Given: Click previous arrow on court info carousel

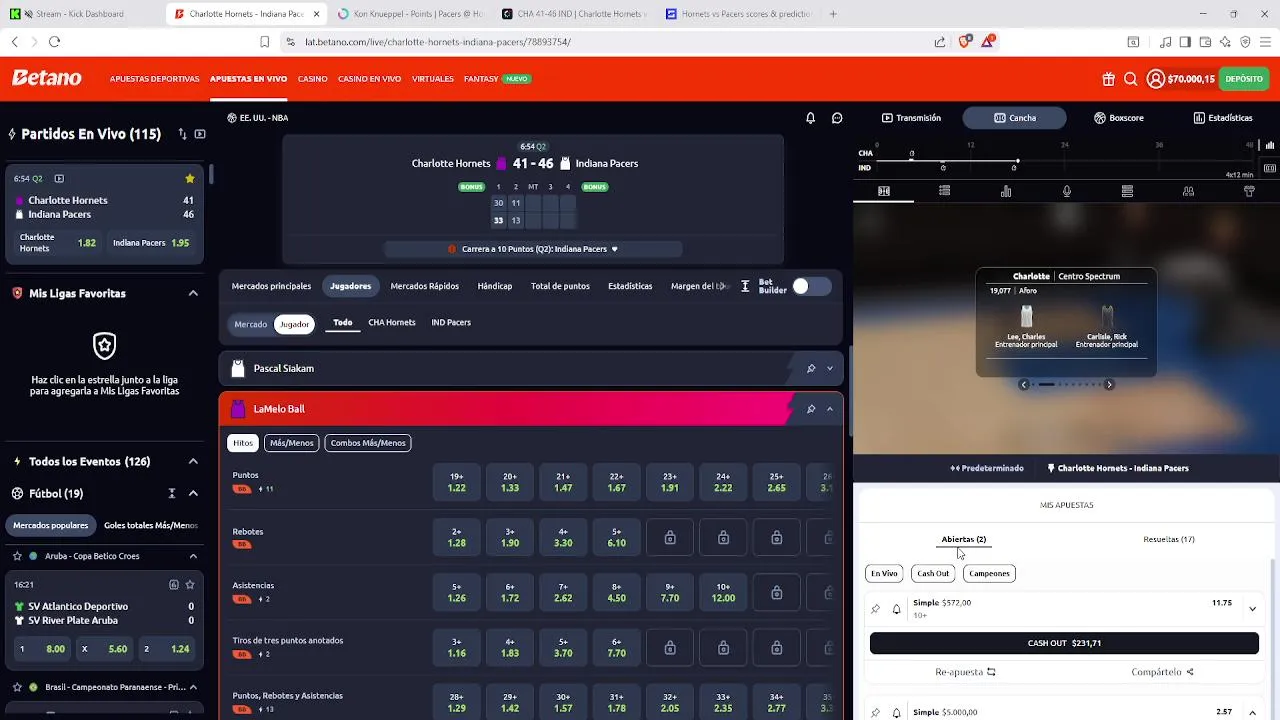Looking at the screenshot, I should coord(1024,384).
